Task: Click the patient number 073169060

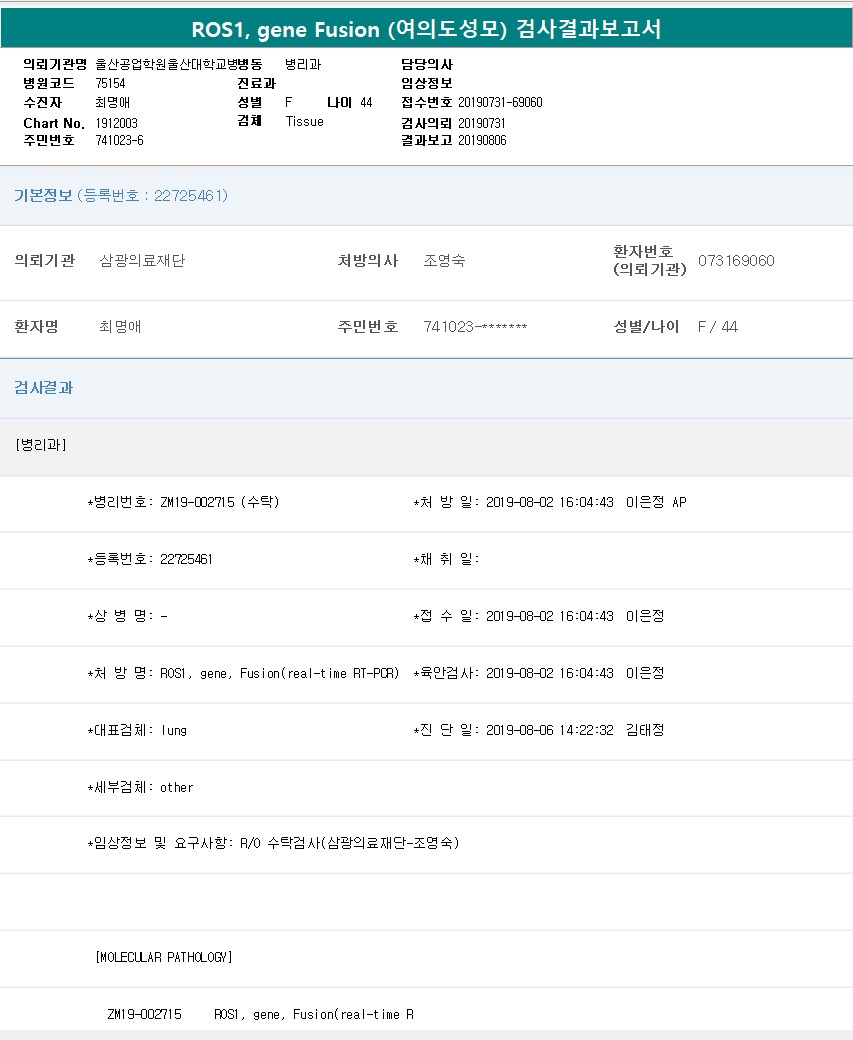Action: [736, 261]
